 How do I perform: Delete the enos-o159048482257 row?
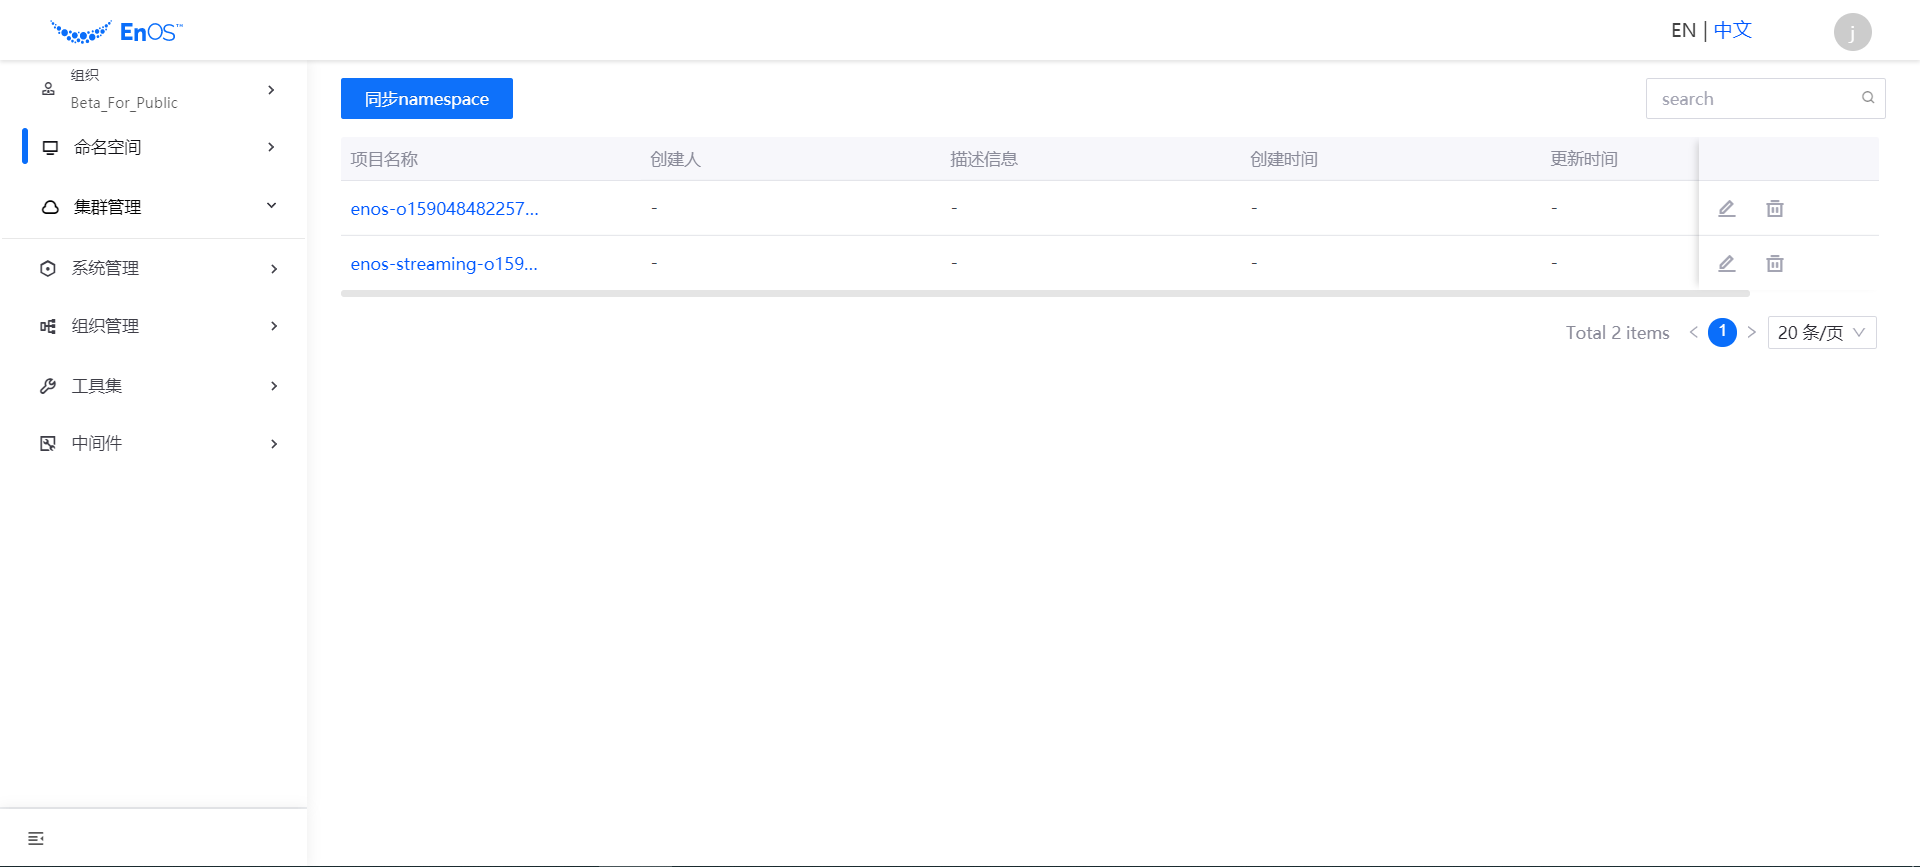click(1775, 208)
